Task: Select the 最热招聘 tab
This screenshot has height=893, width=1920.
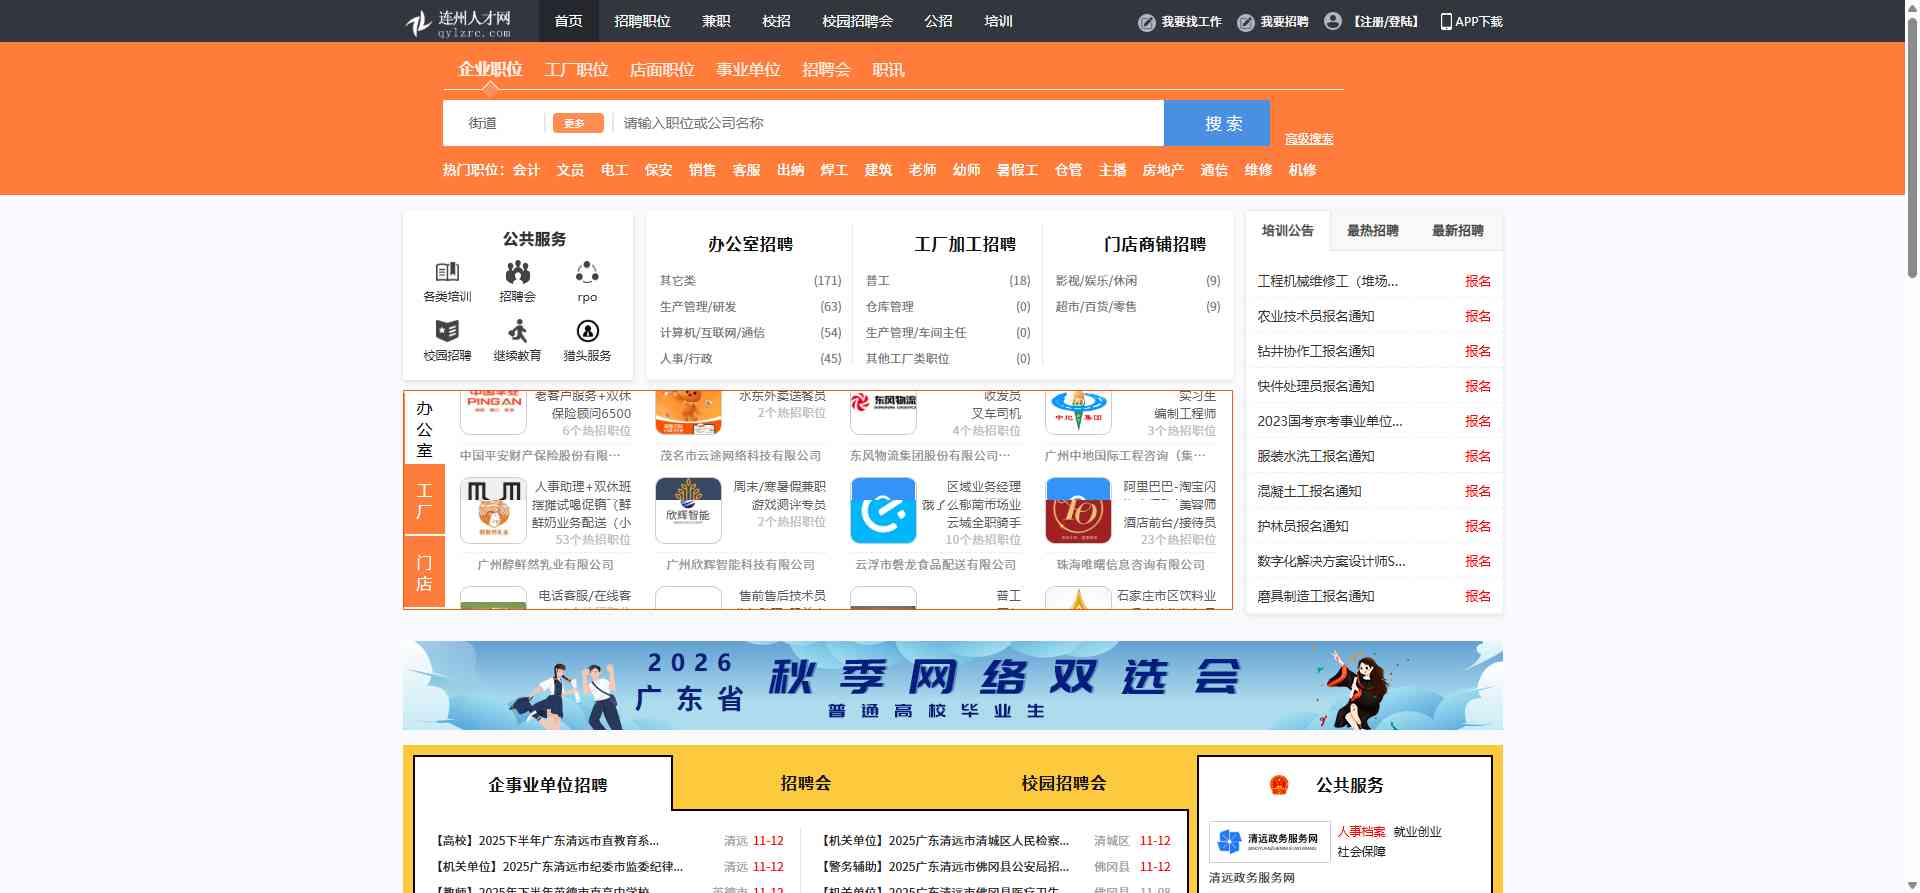Action: point(1372,231)
